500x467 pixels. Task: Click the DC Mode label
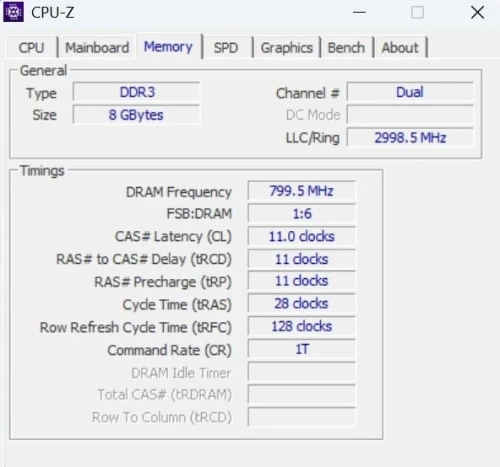coord(313,115)
